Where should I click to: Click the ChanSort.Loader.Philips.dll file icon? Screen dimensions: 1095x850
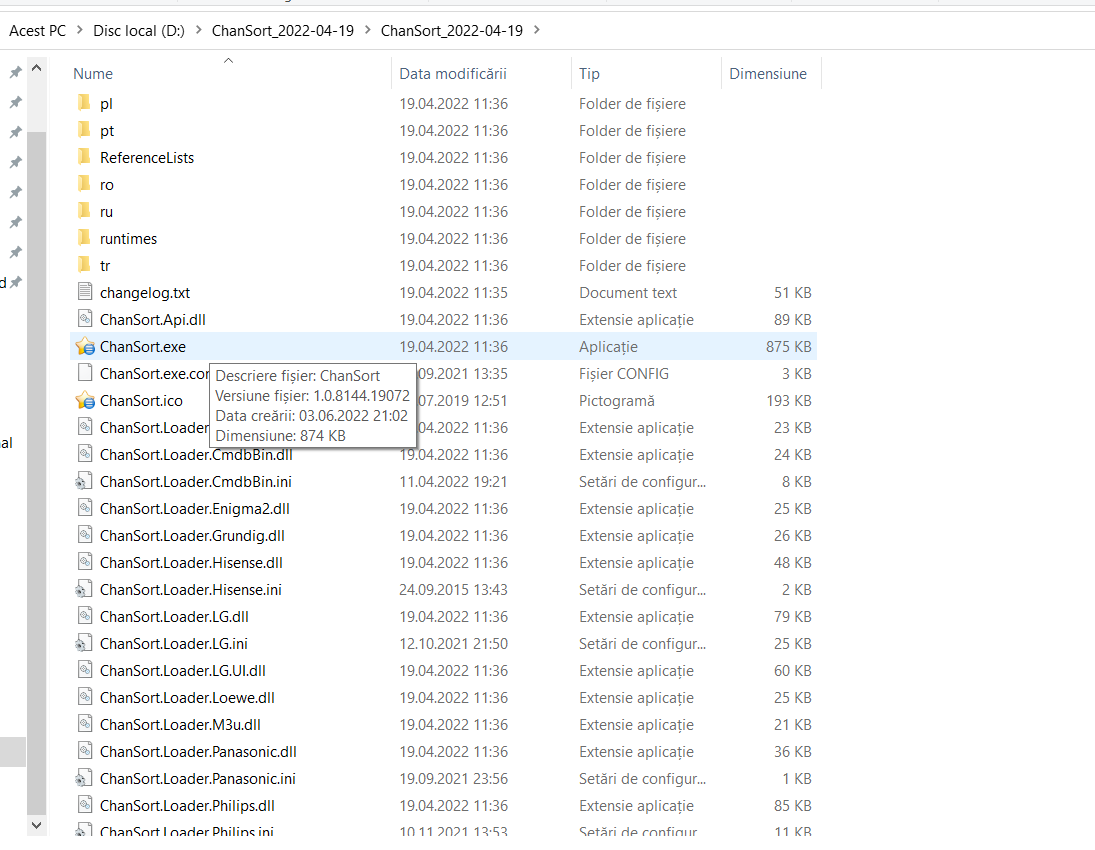pyautogui.click(x=84, y=805)
